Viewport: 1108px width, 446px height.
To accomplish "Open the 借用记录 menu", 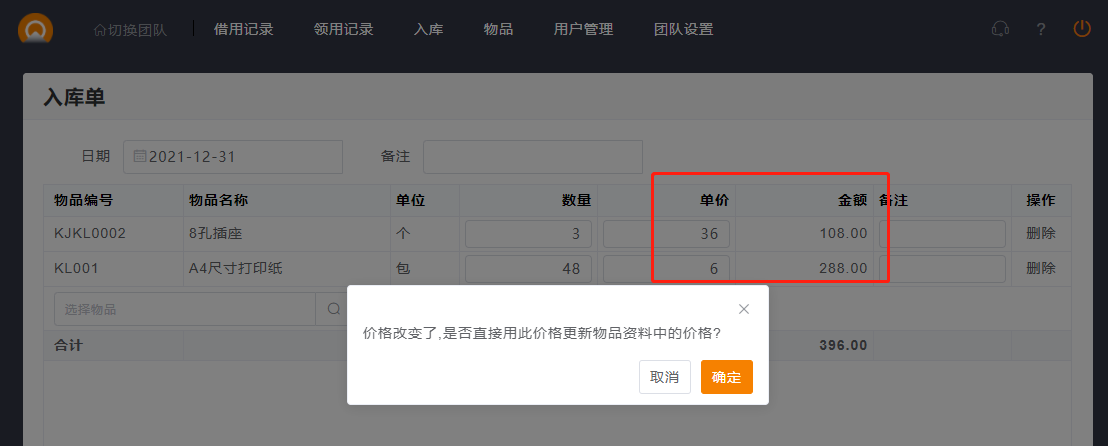I will tap(243, 29).
